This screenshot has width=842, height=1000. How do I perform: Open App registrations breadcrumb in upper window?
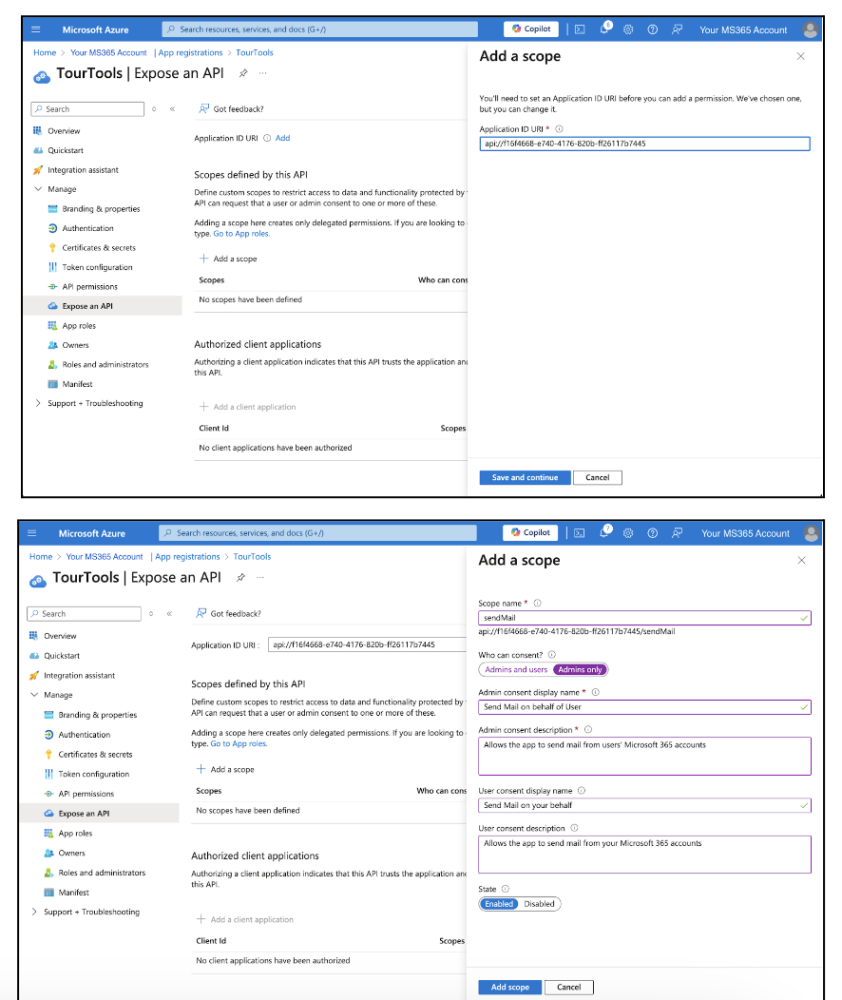pos(191,53)
